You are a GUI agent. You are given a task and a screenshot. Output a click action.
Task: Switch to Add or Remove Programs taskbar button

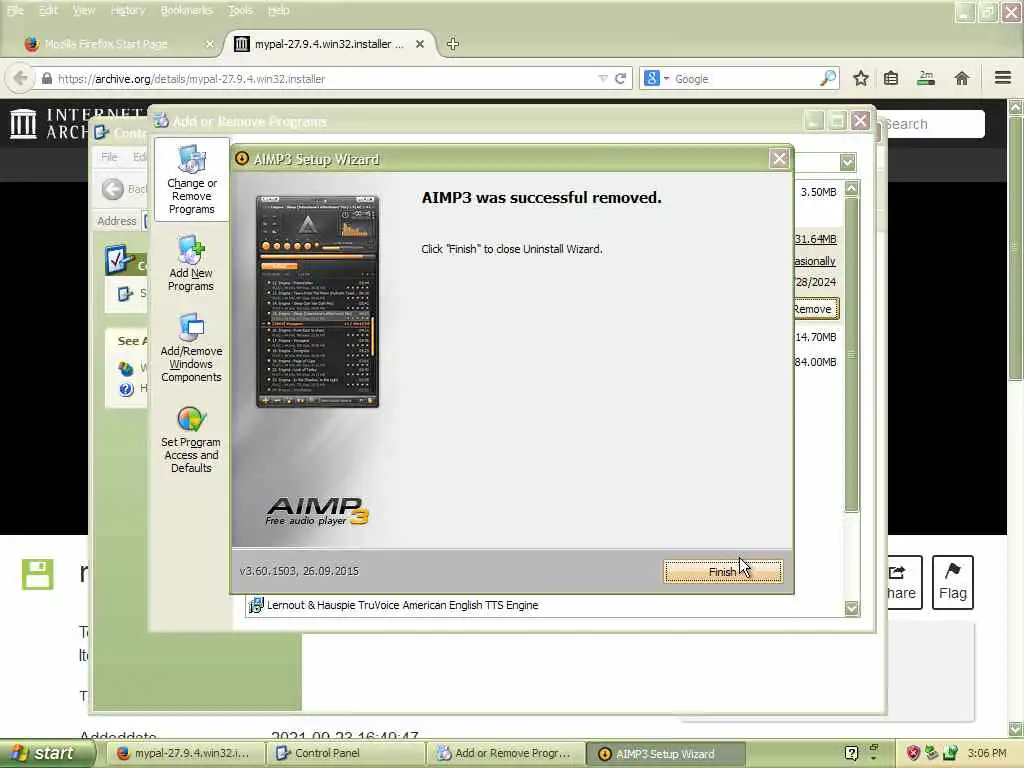point(505,753)
